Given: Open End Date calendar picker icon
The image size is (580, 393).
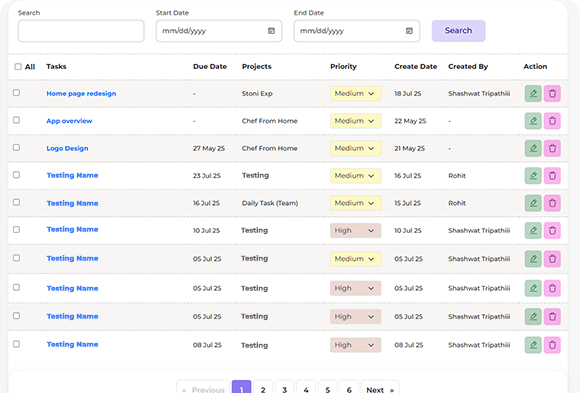Looking at the screenshot, I should 409,31.
